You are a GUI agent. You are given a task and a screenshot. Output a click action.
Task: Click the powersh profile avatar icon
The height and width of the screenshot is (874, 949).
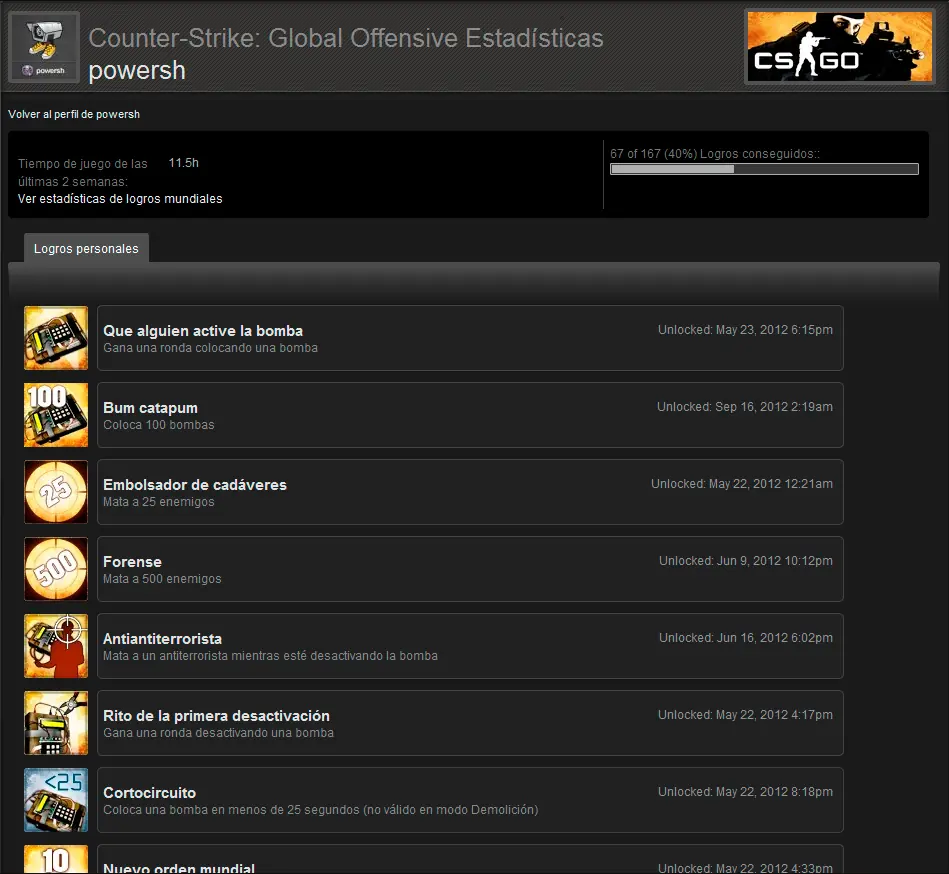[x=42, y=46]
